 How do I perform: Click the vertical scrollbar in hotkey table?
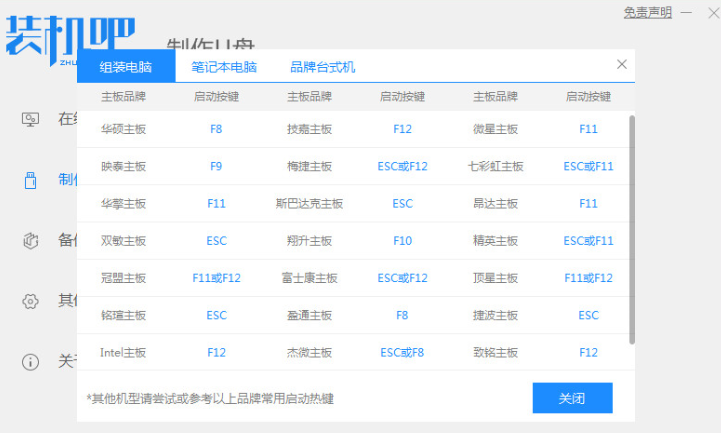[x=631, y=228]
